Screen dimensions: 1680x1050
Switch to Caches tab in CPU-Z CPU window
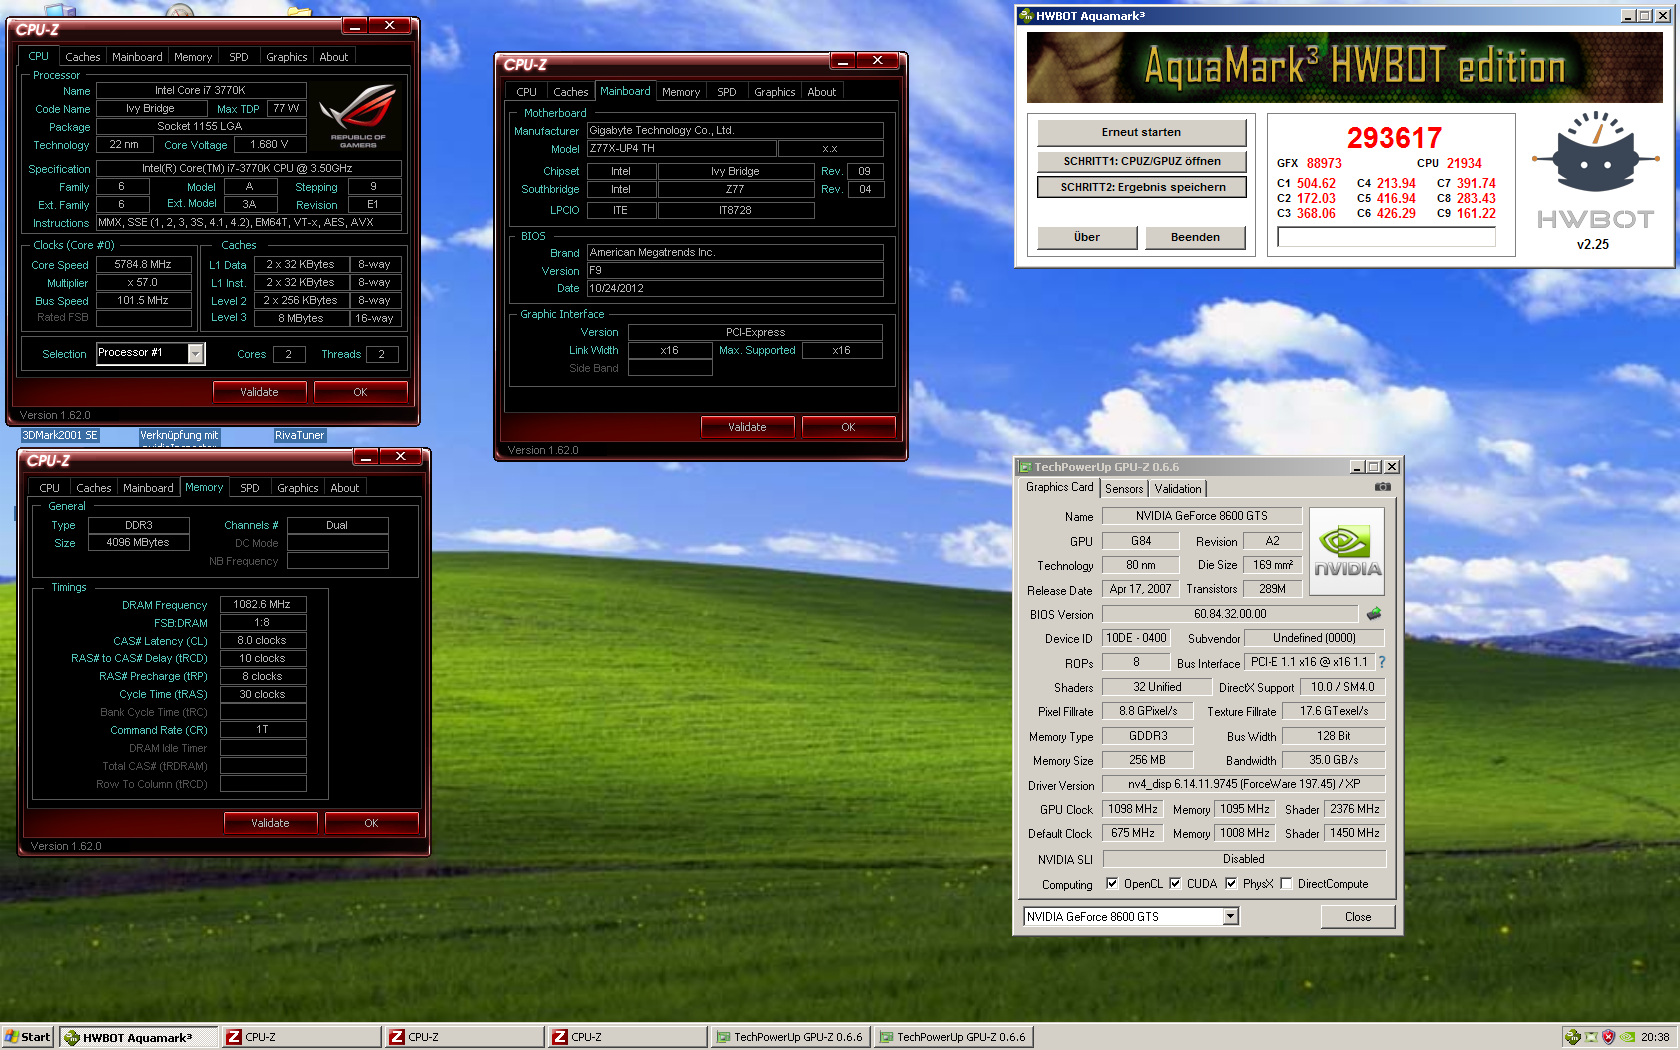(x=83, y=57)
